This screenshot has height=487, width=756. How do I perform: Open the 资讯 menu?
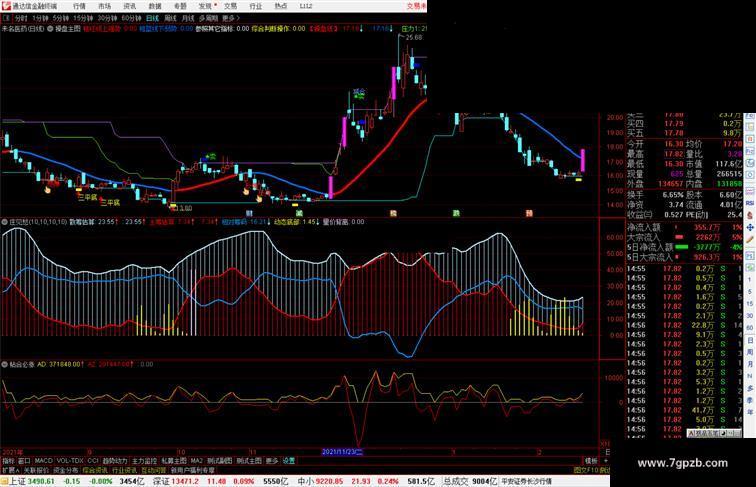click(129, 6)
